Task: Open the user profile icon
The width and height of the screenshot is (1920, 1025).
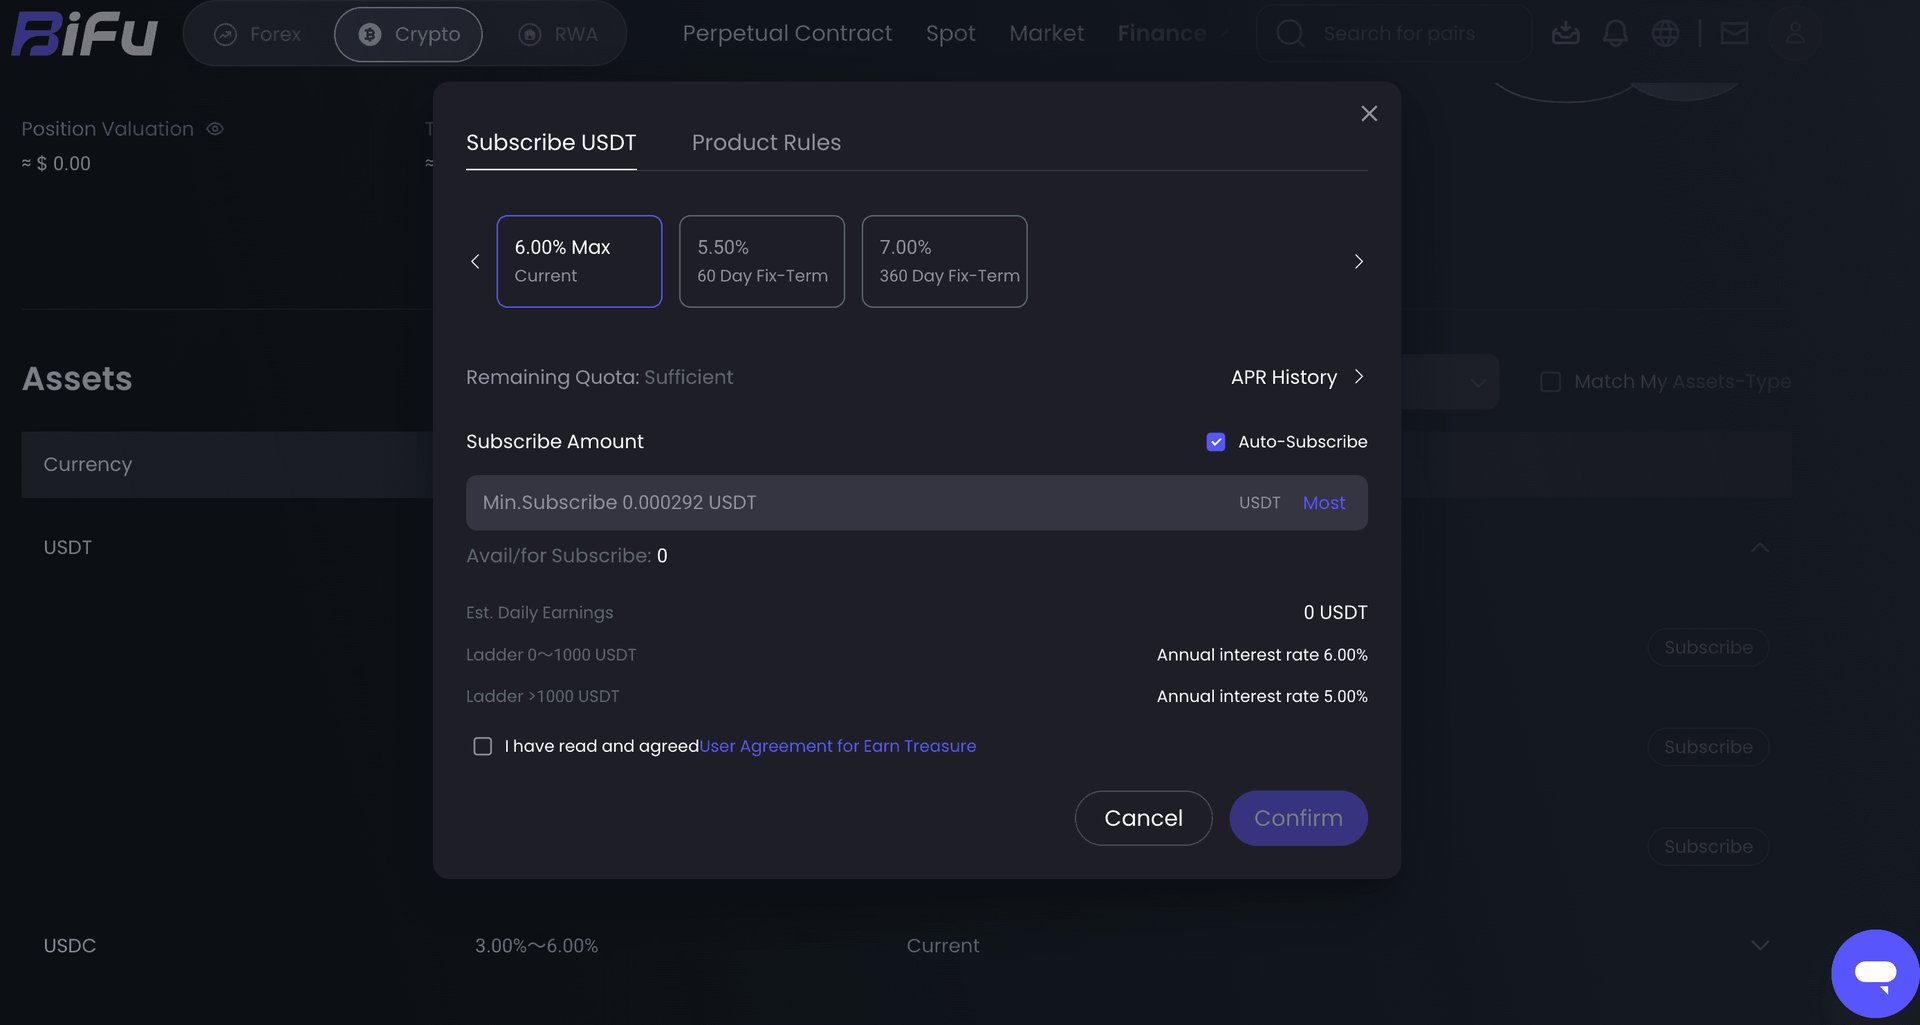Action: pyautogui.click(x=1795, y=33)
